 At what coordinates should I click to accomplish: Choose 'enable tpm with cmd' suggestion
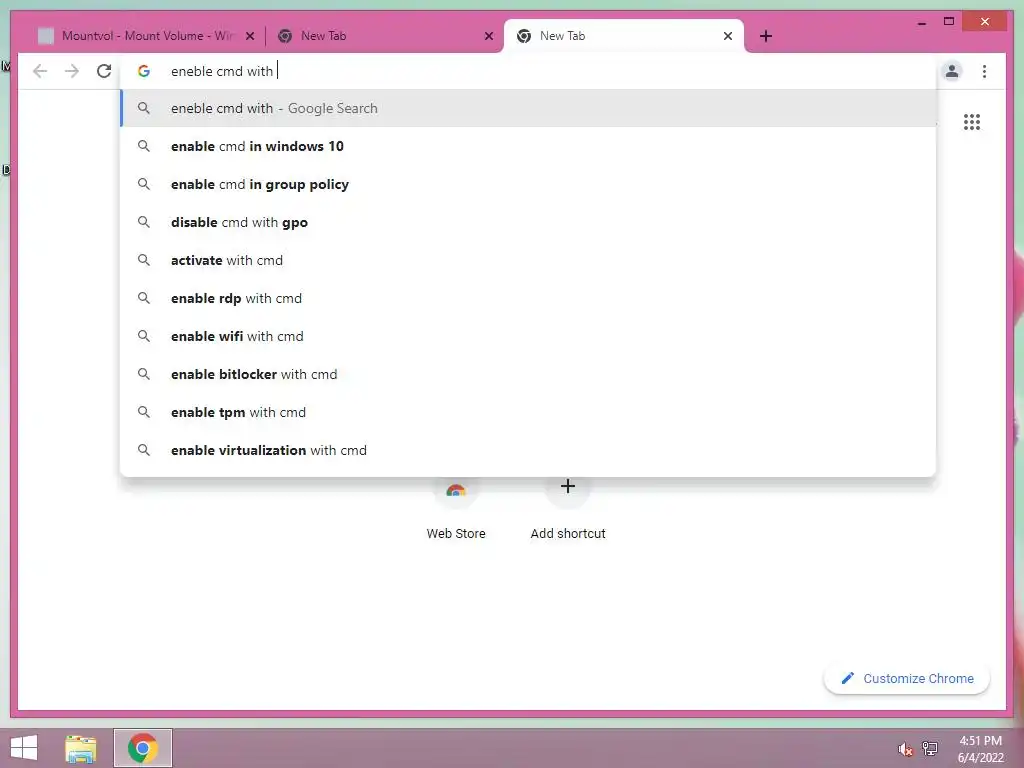tap(528, 412)
